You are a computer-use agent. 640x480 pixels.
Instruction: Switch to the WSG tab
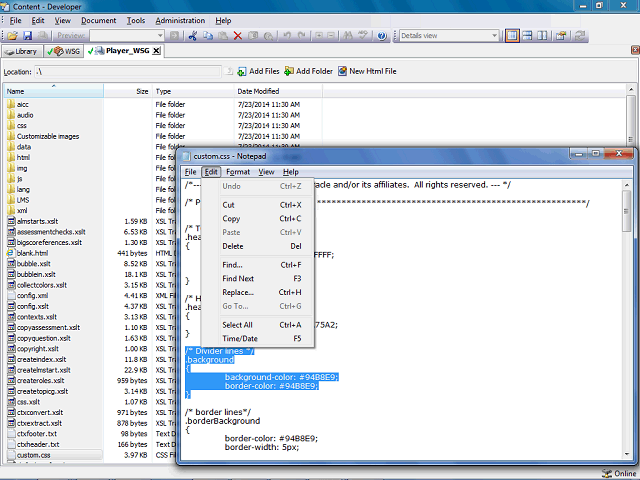coord(64,51)
